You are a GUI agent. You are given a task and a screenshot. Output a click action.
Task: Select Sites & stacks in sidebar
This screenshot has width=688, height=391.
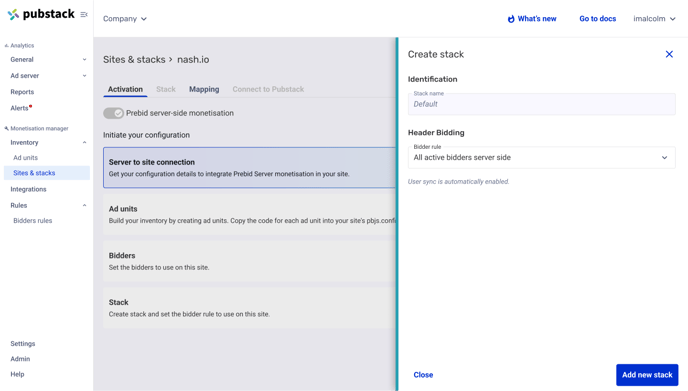[47, 173]
